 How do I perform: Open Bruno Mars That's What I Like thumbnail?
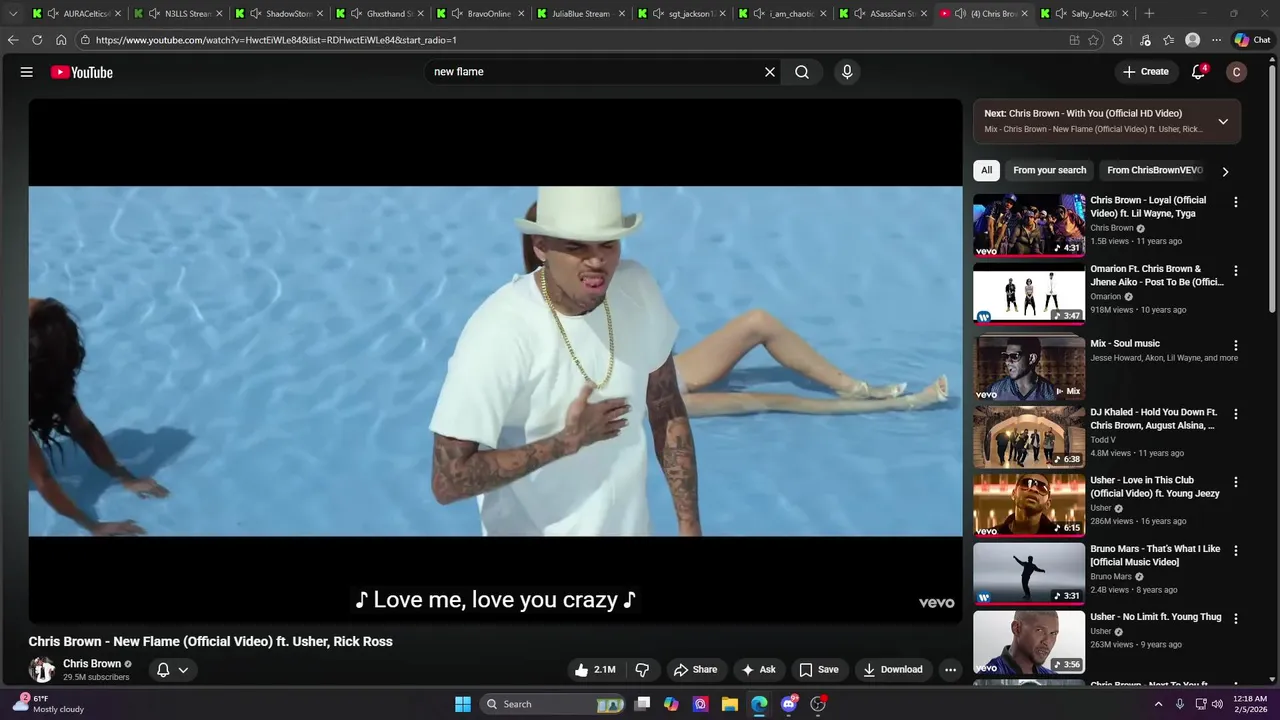click(x=1029, y=573)
